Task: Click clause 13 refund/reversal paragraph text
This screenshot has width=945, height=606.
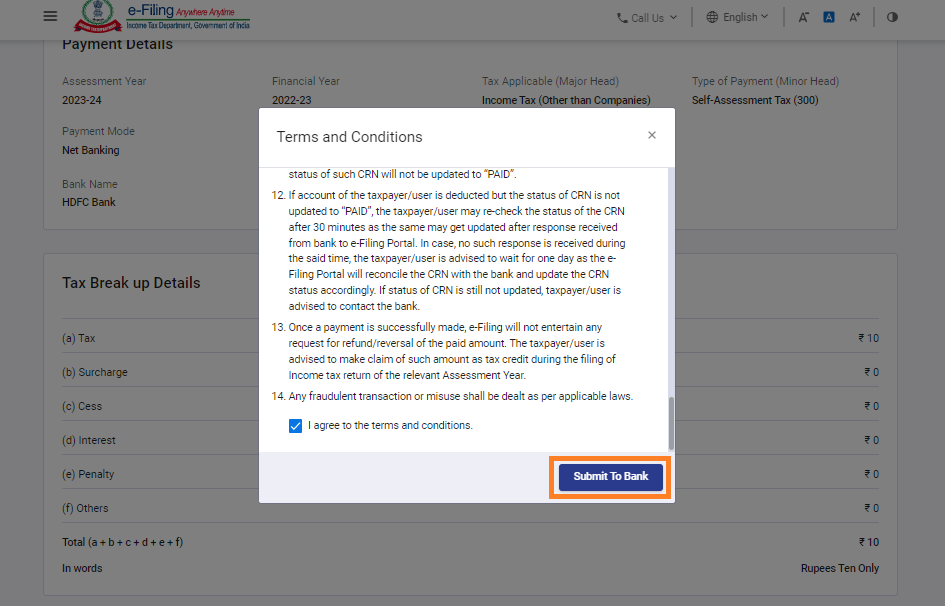Action: [x=452, y=351]
